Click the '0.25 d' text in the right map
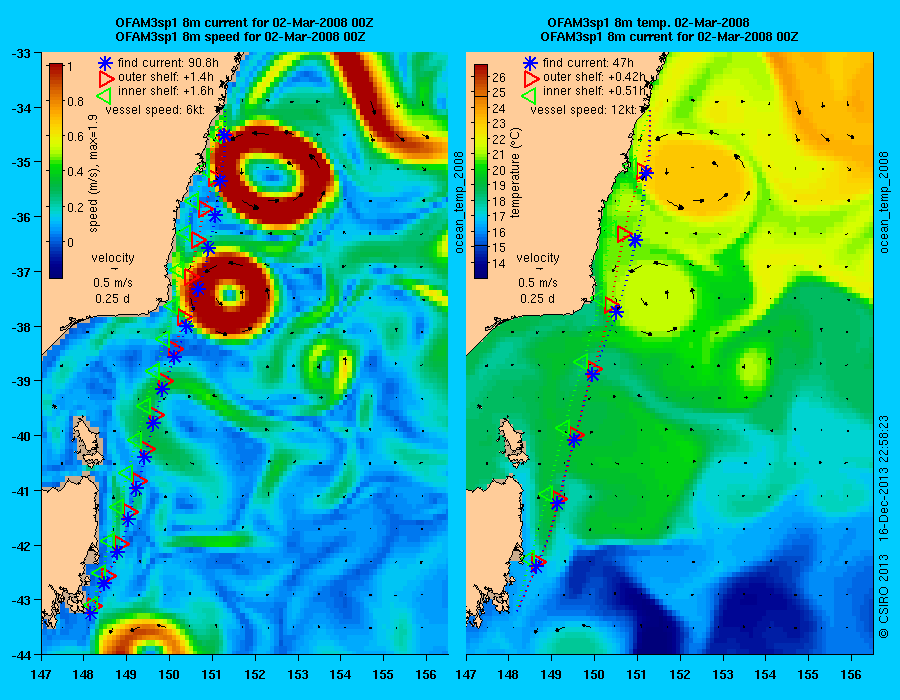The image size is (900, 700). pyautogui.click(x=537, y=299)
